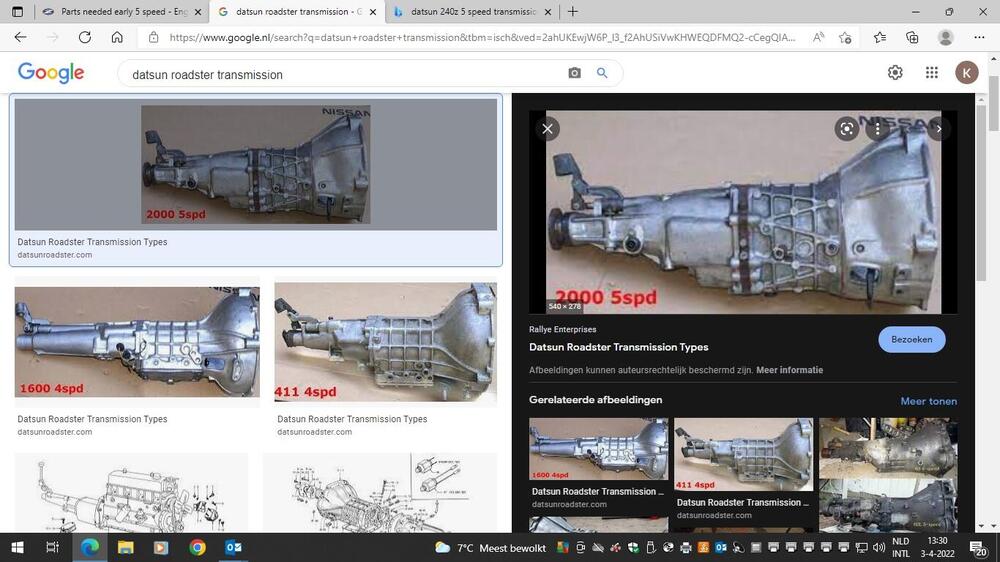The height and width of the screenshot is (562, 1000).
Task: Open the browser home page
Action: point(117,38)
